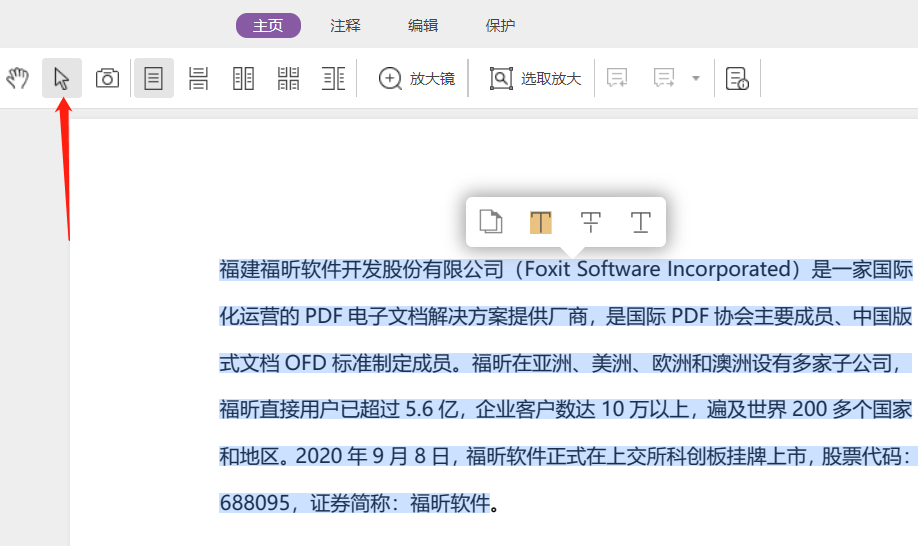
Task: Open the 主页 tab
Action: tap(268, 25)
